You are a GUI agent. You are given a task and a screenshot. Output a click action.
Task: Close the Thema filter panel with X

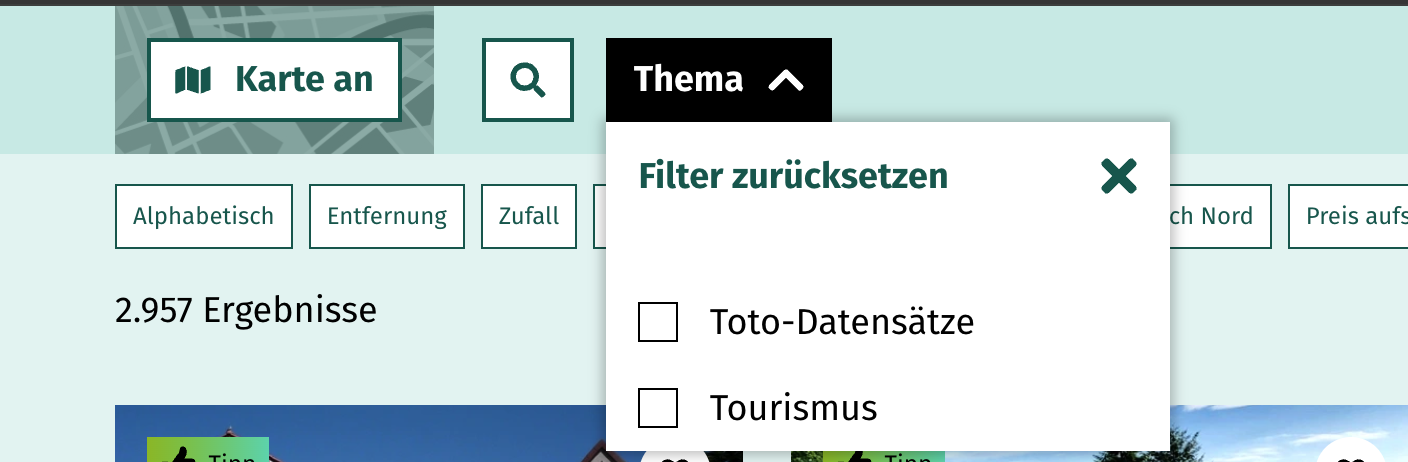[1118, 177]
